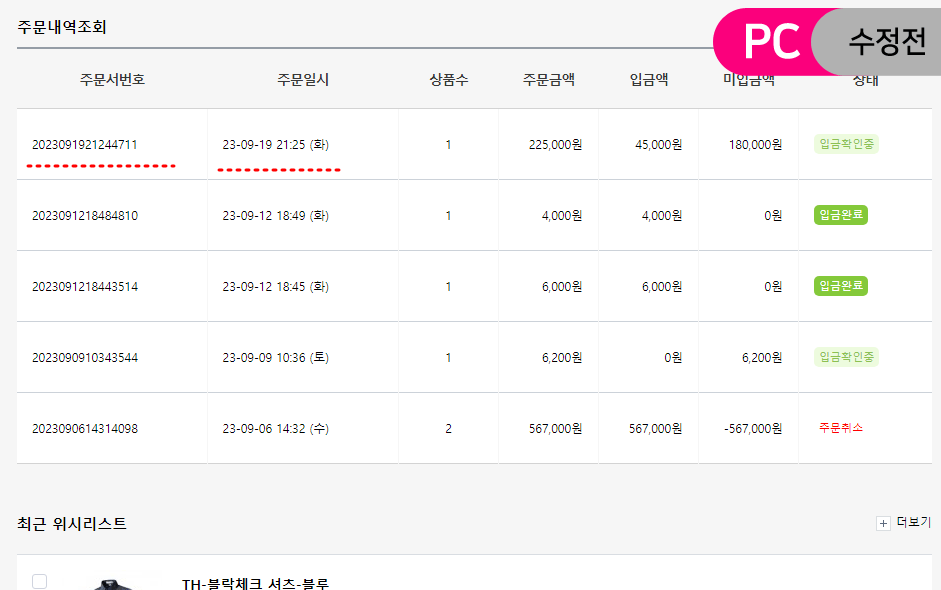The height and width of the screenshot is (590, 941).
Task: Open order number 2023091218443514
Action: click(85, 287)
